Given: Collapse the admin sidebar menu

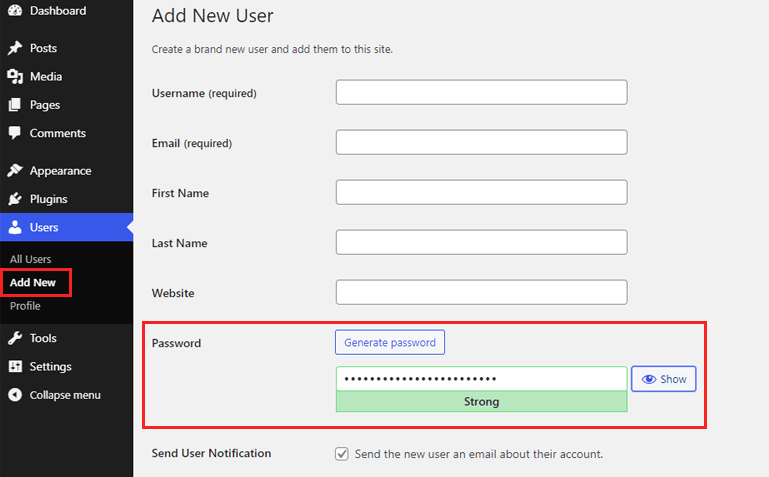Looking at the screenshot, I should point(54,395).
